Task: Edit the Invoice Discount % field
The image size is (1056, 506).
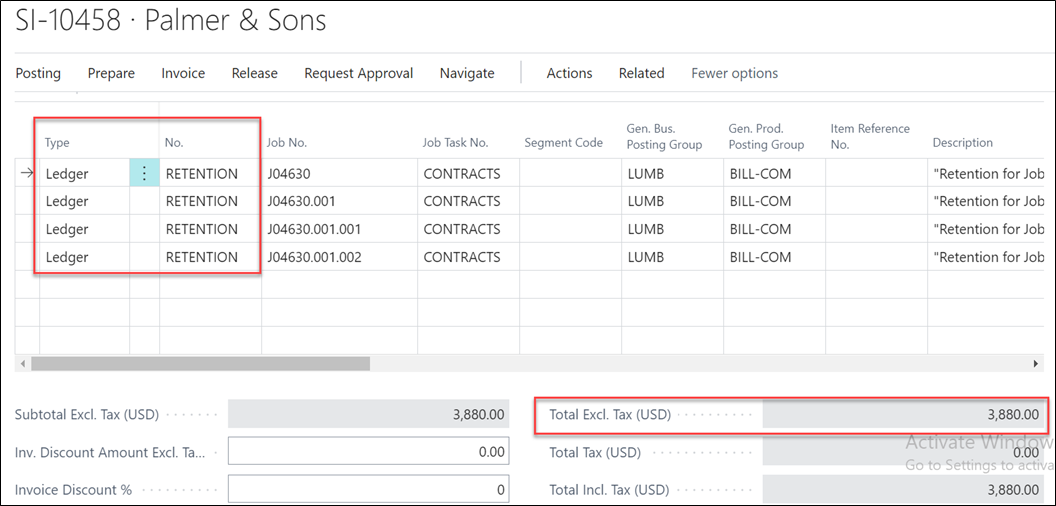Action: pyautogui.click(x=368, y=490)
